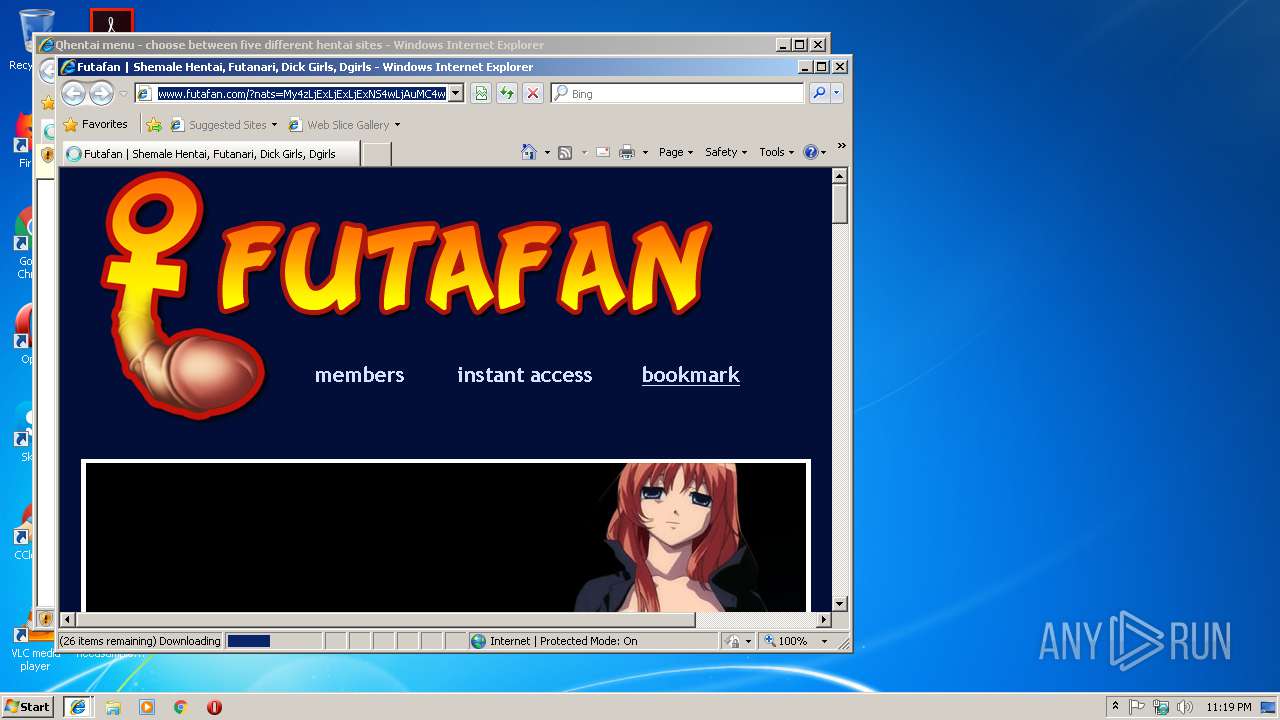Viewport: 1280px width, 720px height.
Task: Click the RSS feeds icon
Action: click(x=565, y=152)
